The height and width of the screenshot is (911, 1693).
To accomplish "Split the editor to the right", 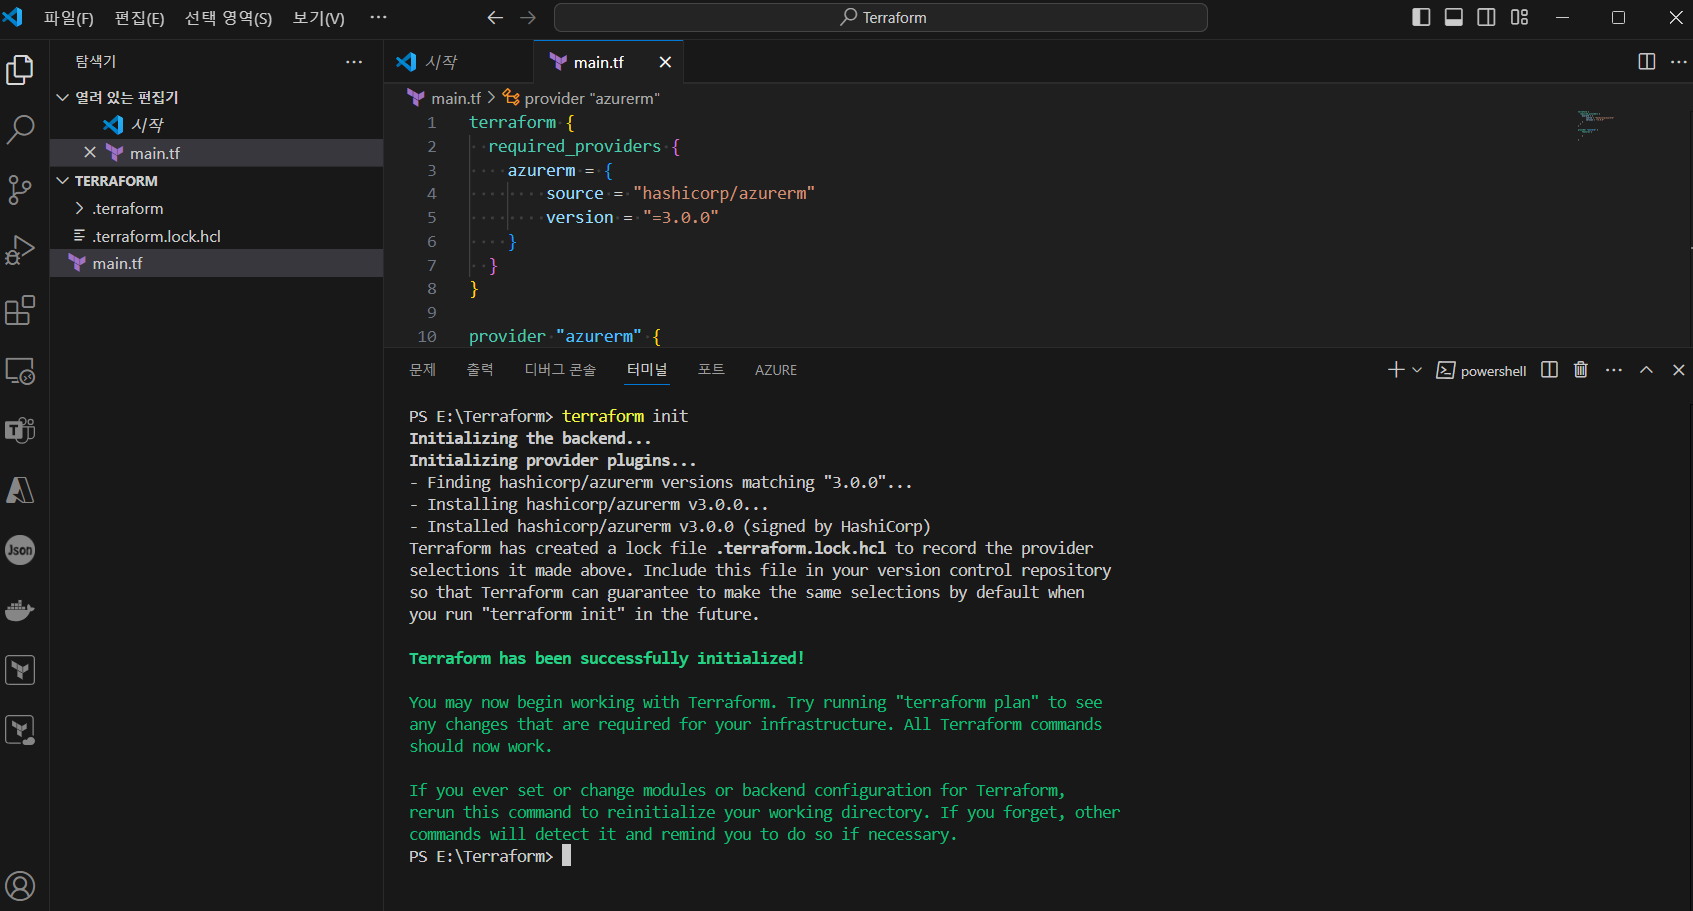I will click(1647, 62).
